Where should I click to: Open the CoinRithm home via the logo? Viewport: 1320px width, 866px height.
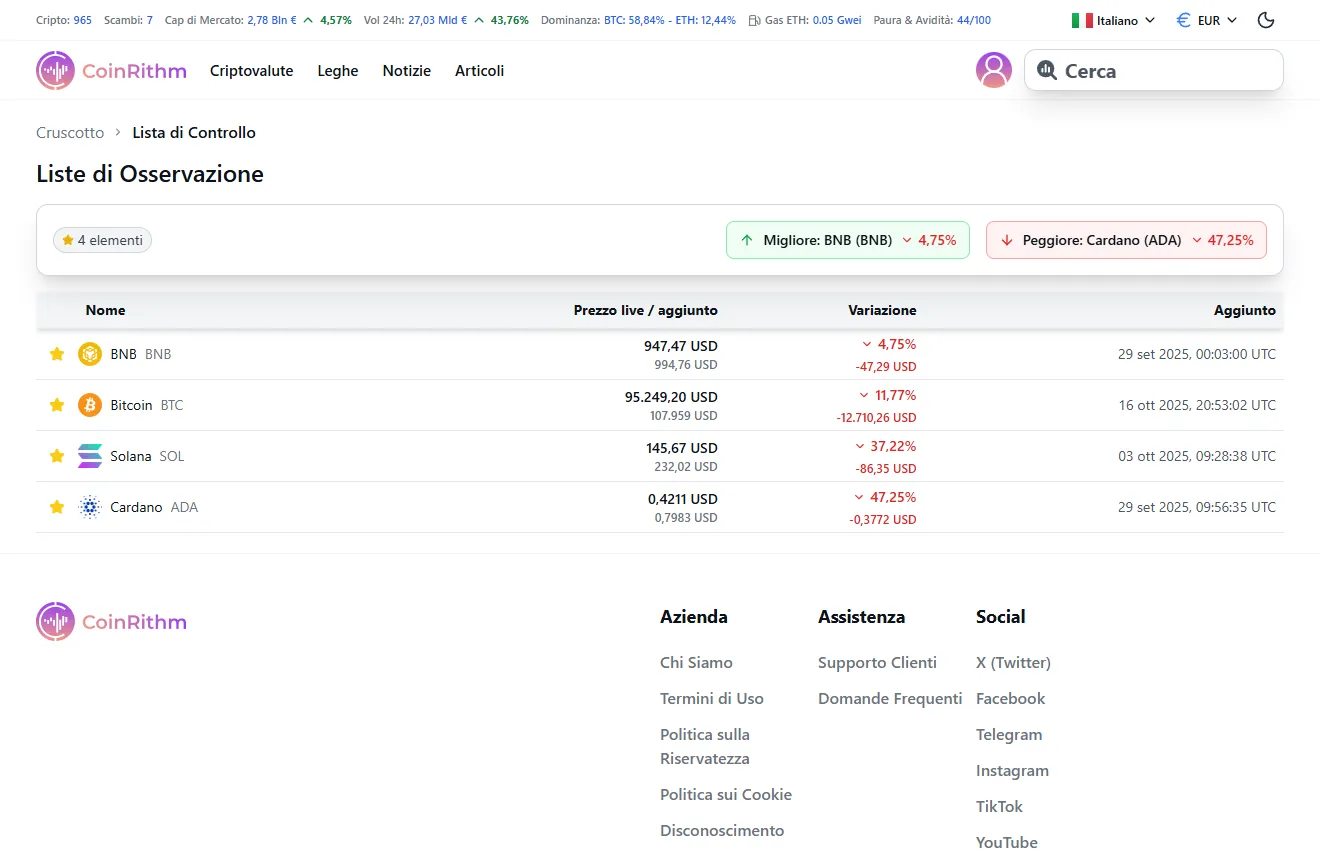coord(110,70)
